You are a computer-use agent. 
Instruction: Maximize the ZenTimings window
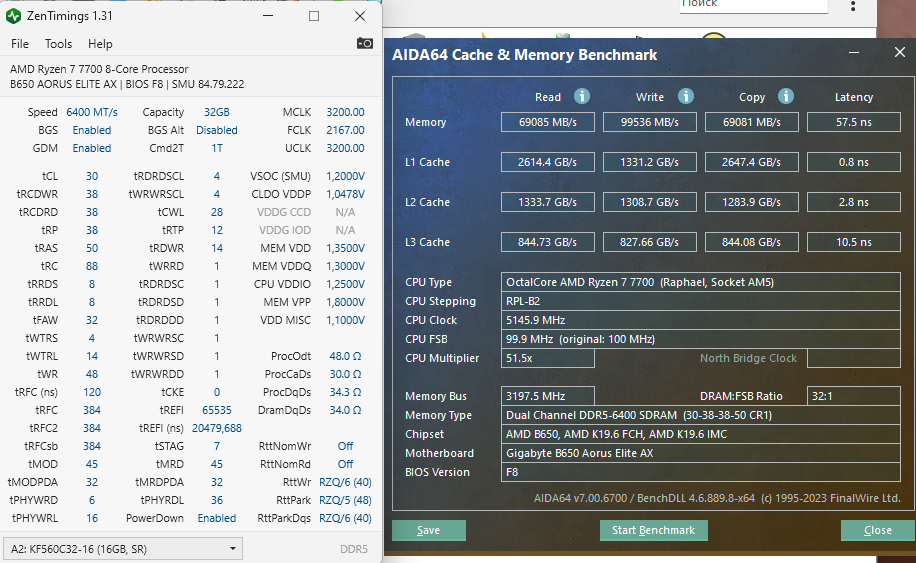point(314,16)
